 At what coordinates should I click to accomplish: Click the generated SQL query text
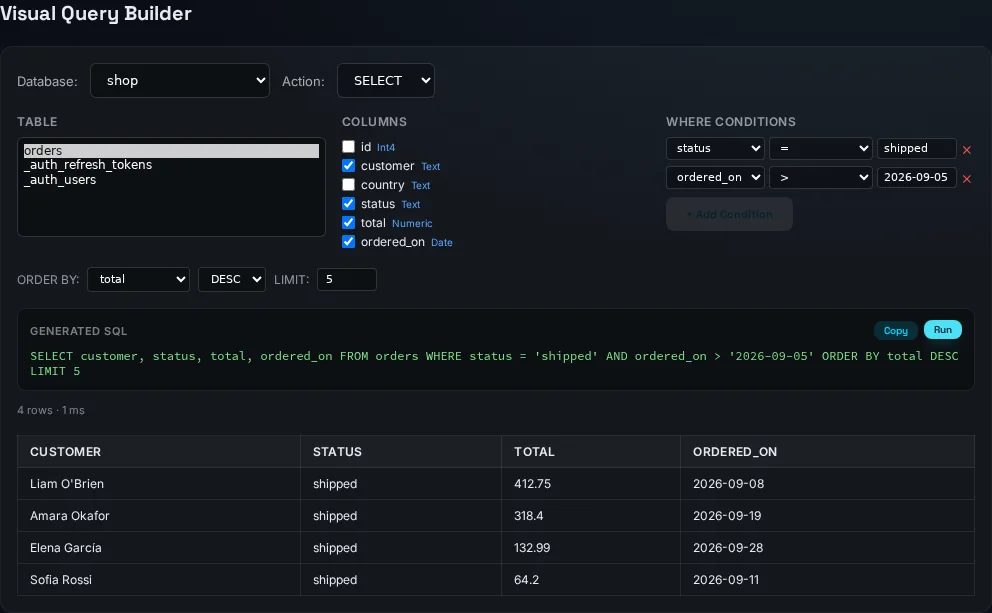click(x=494, y=364)
